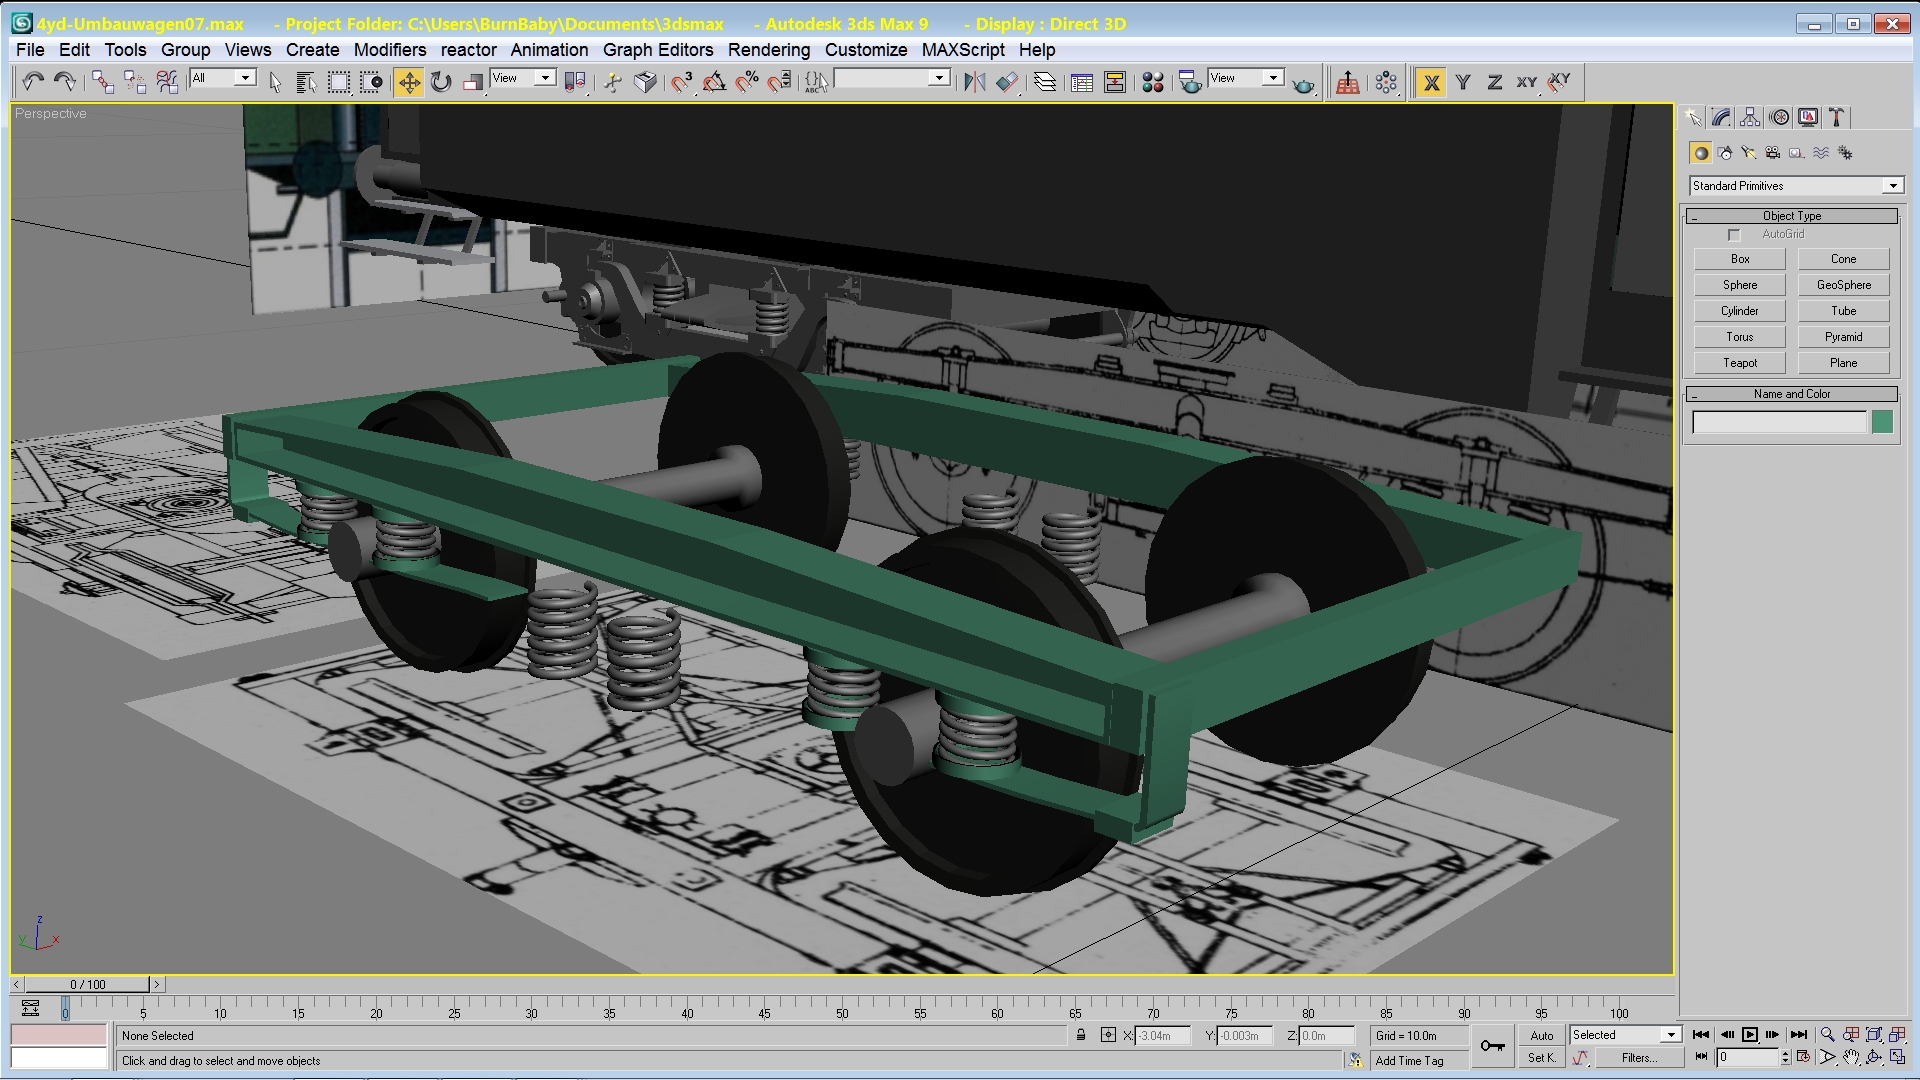Toggle the selection lock padlock
The height and width of the screenshot is (1080, 1920).
click(1081, 1035)
